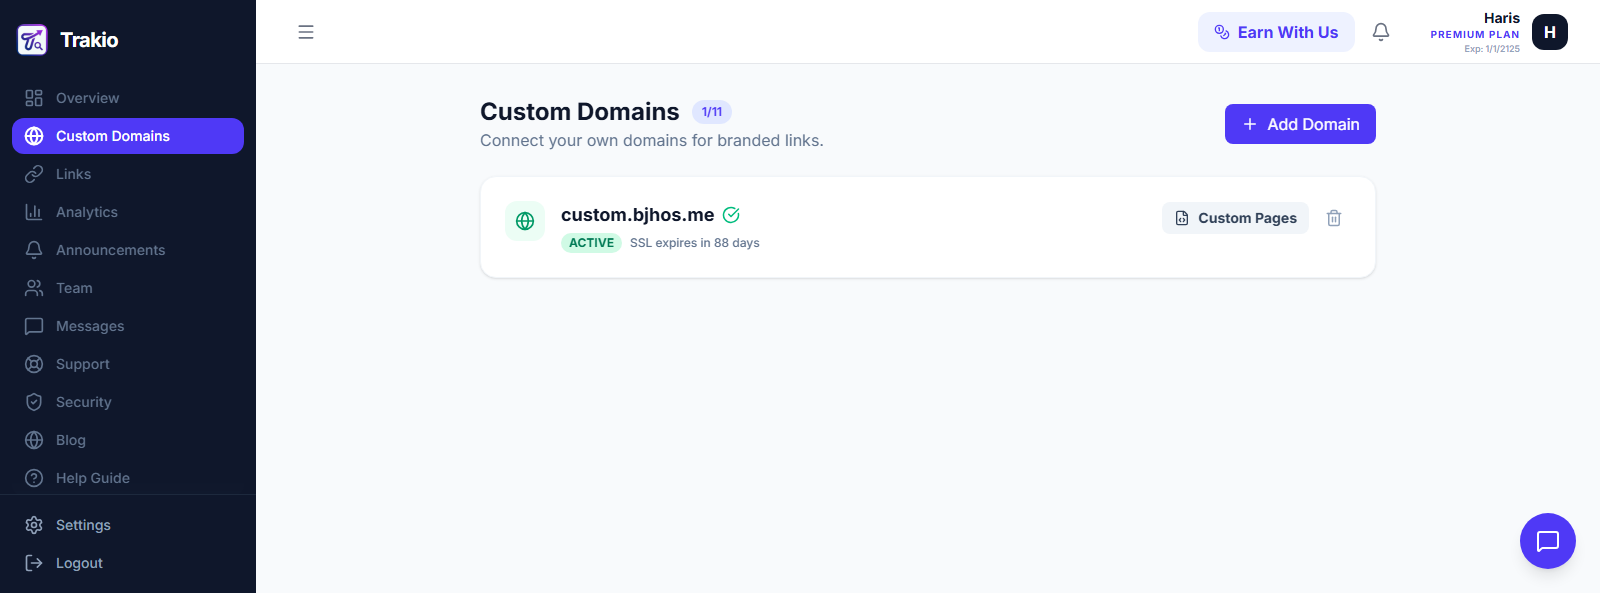Open the notifications bell icon
This screenshot has height=593, width=1600.
(1381, 32)
